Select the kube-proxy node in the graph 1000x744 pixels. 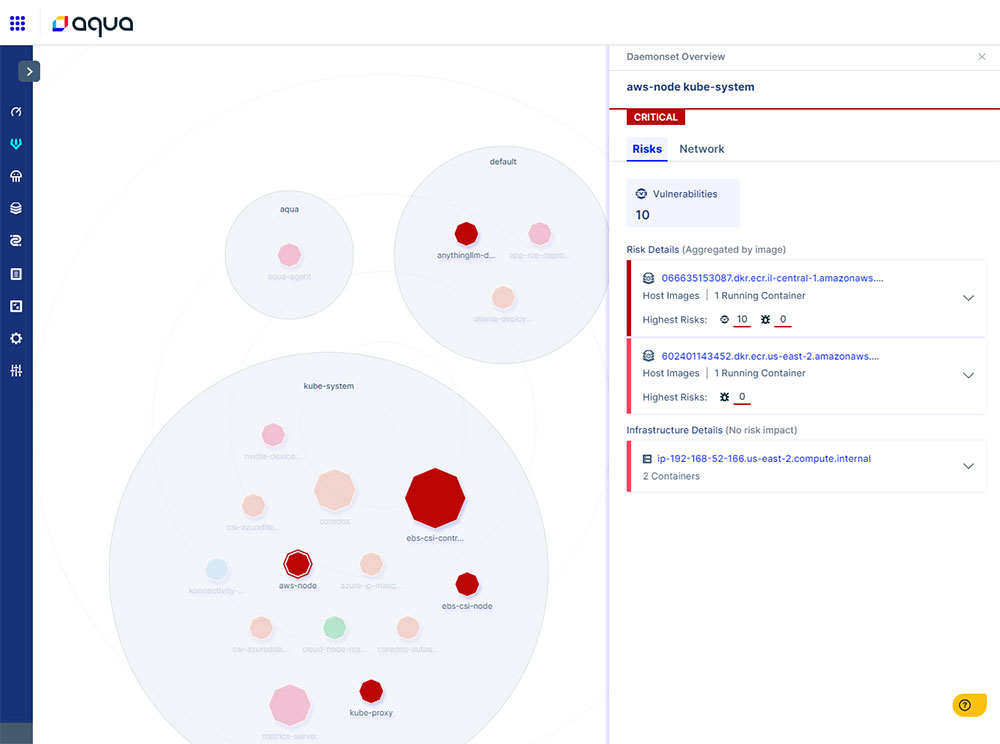(371, 691)
